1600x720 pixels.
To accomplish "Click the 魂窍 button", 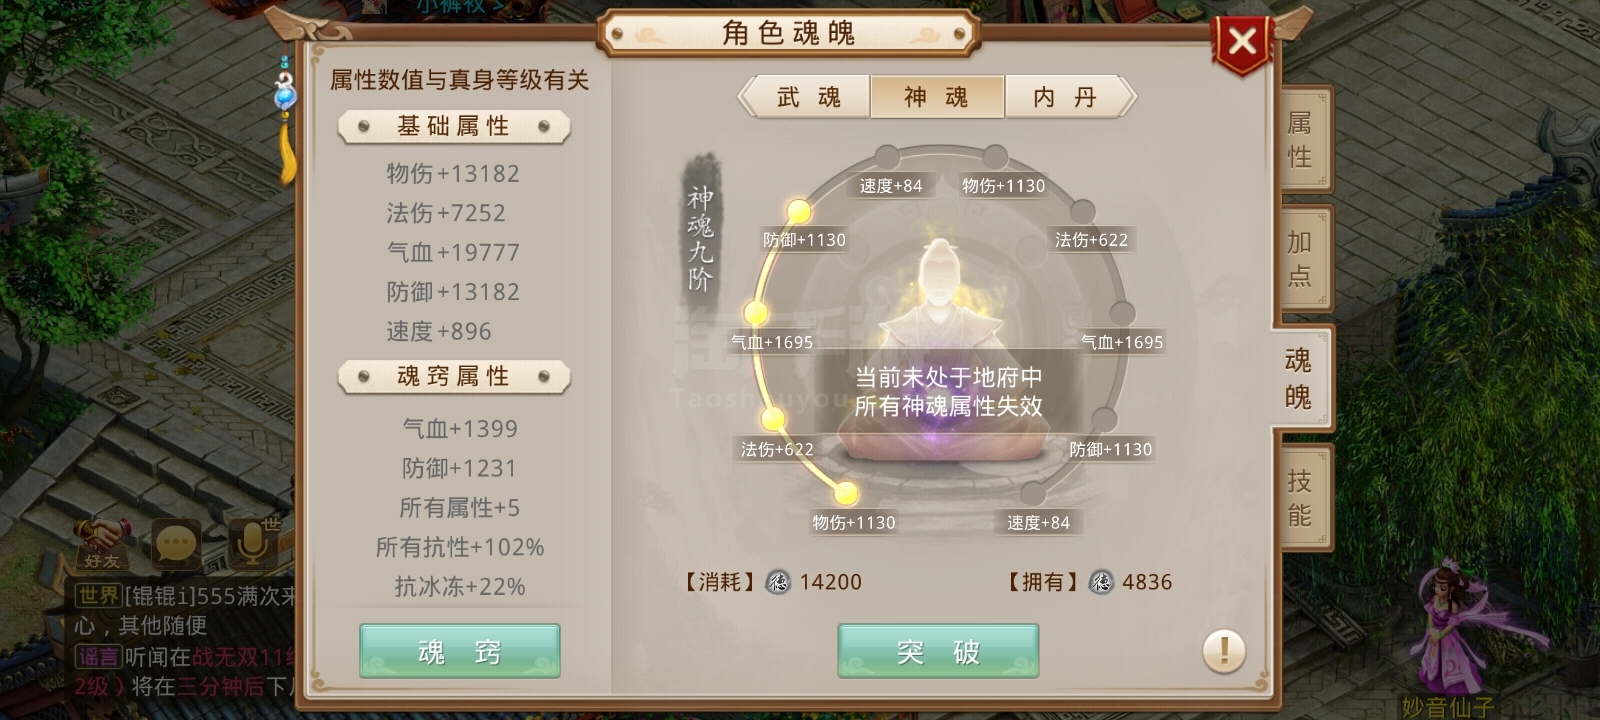I will click(460, 651).
